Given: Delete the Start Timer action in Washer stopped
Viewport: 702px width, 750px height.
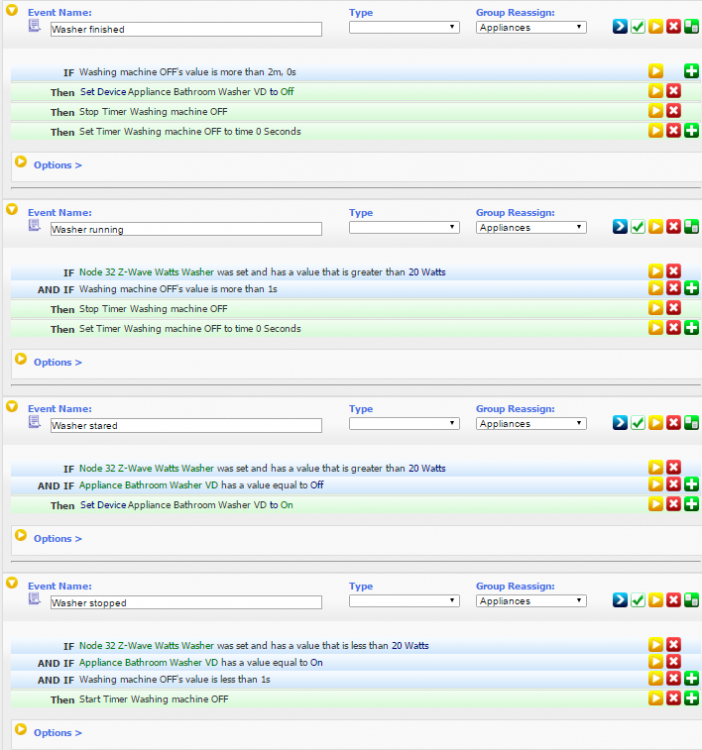Looking at the screenshot, I should [674, 698].
